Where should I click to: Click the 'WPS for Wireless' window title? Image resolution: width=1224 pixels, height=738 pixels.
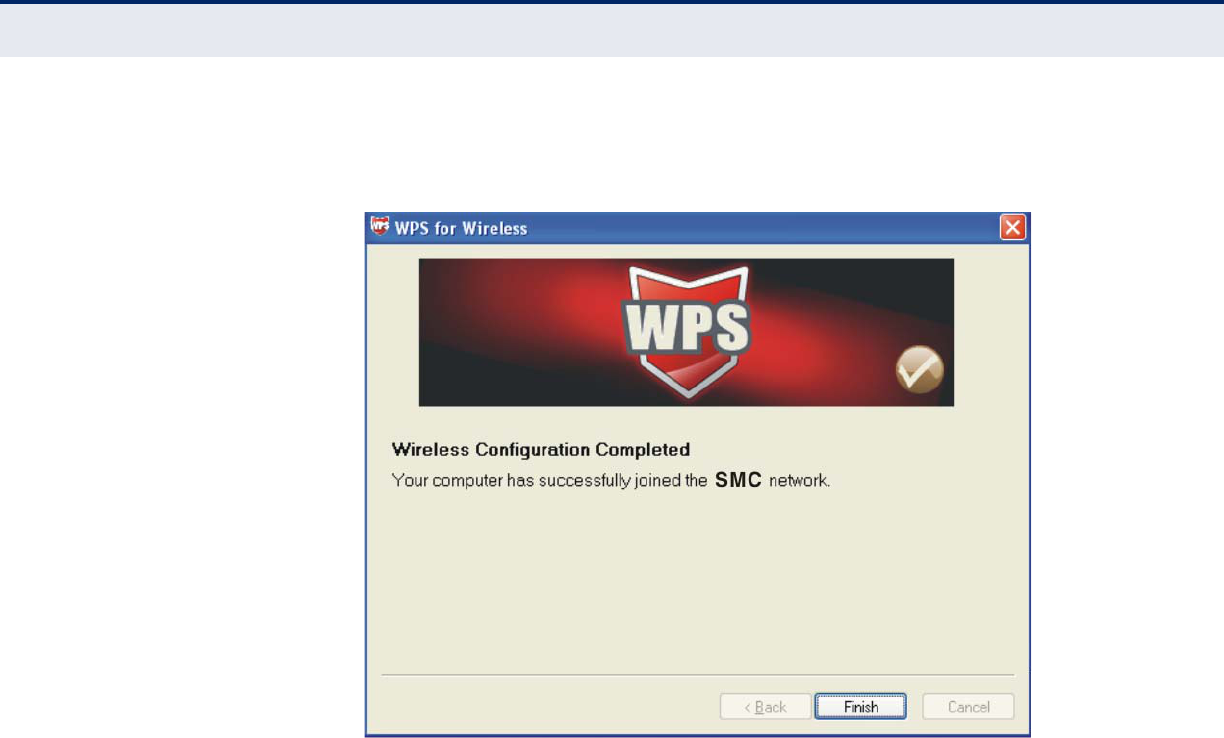[461, 228]
